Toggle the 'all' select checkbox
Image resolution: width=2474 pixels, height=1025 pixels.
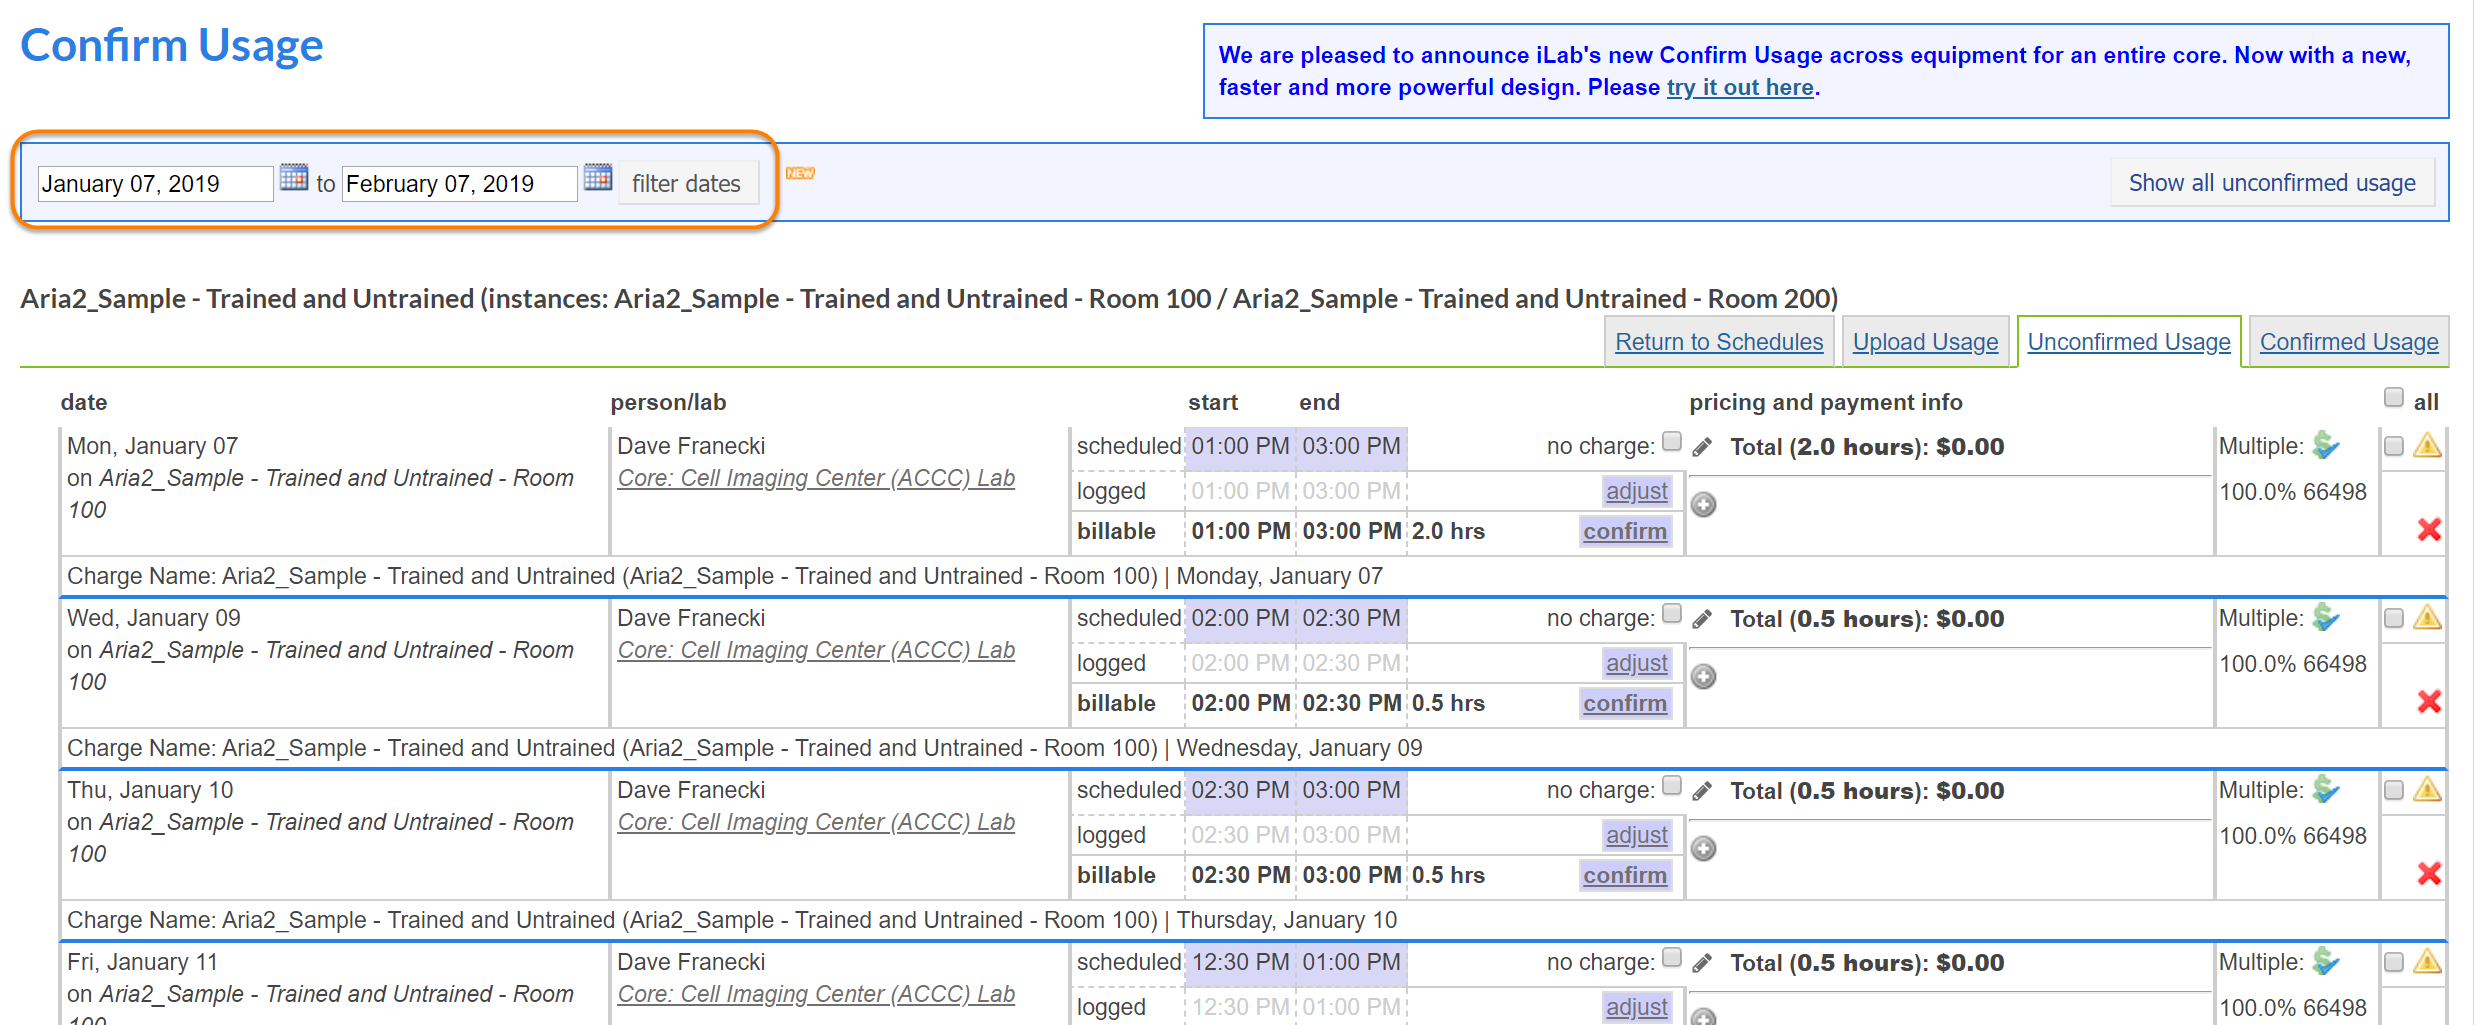point(2393,398)
